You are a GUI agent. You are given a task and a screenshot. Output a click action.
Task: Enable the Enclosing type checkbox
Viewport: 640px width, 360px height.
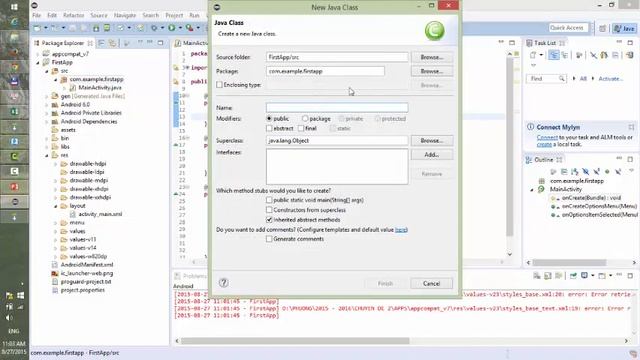click(220, 85)
